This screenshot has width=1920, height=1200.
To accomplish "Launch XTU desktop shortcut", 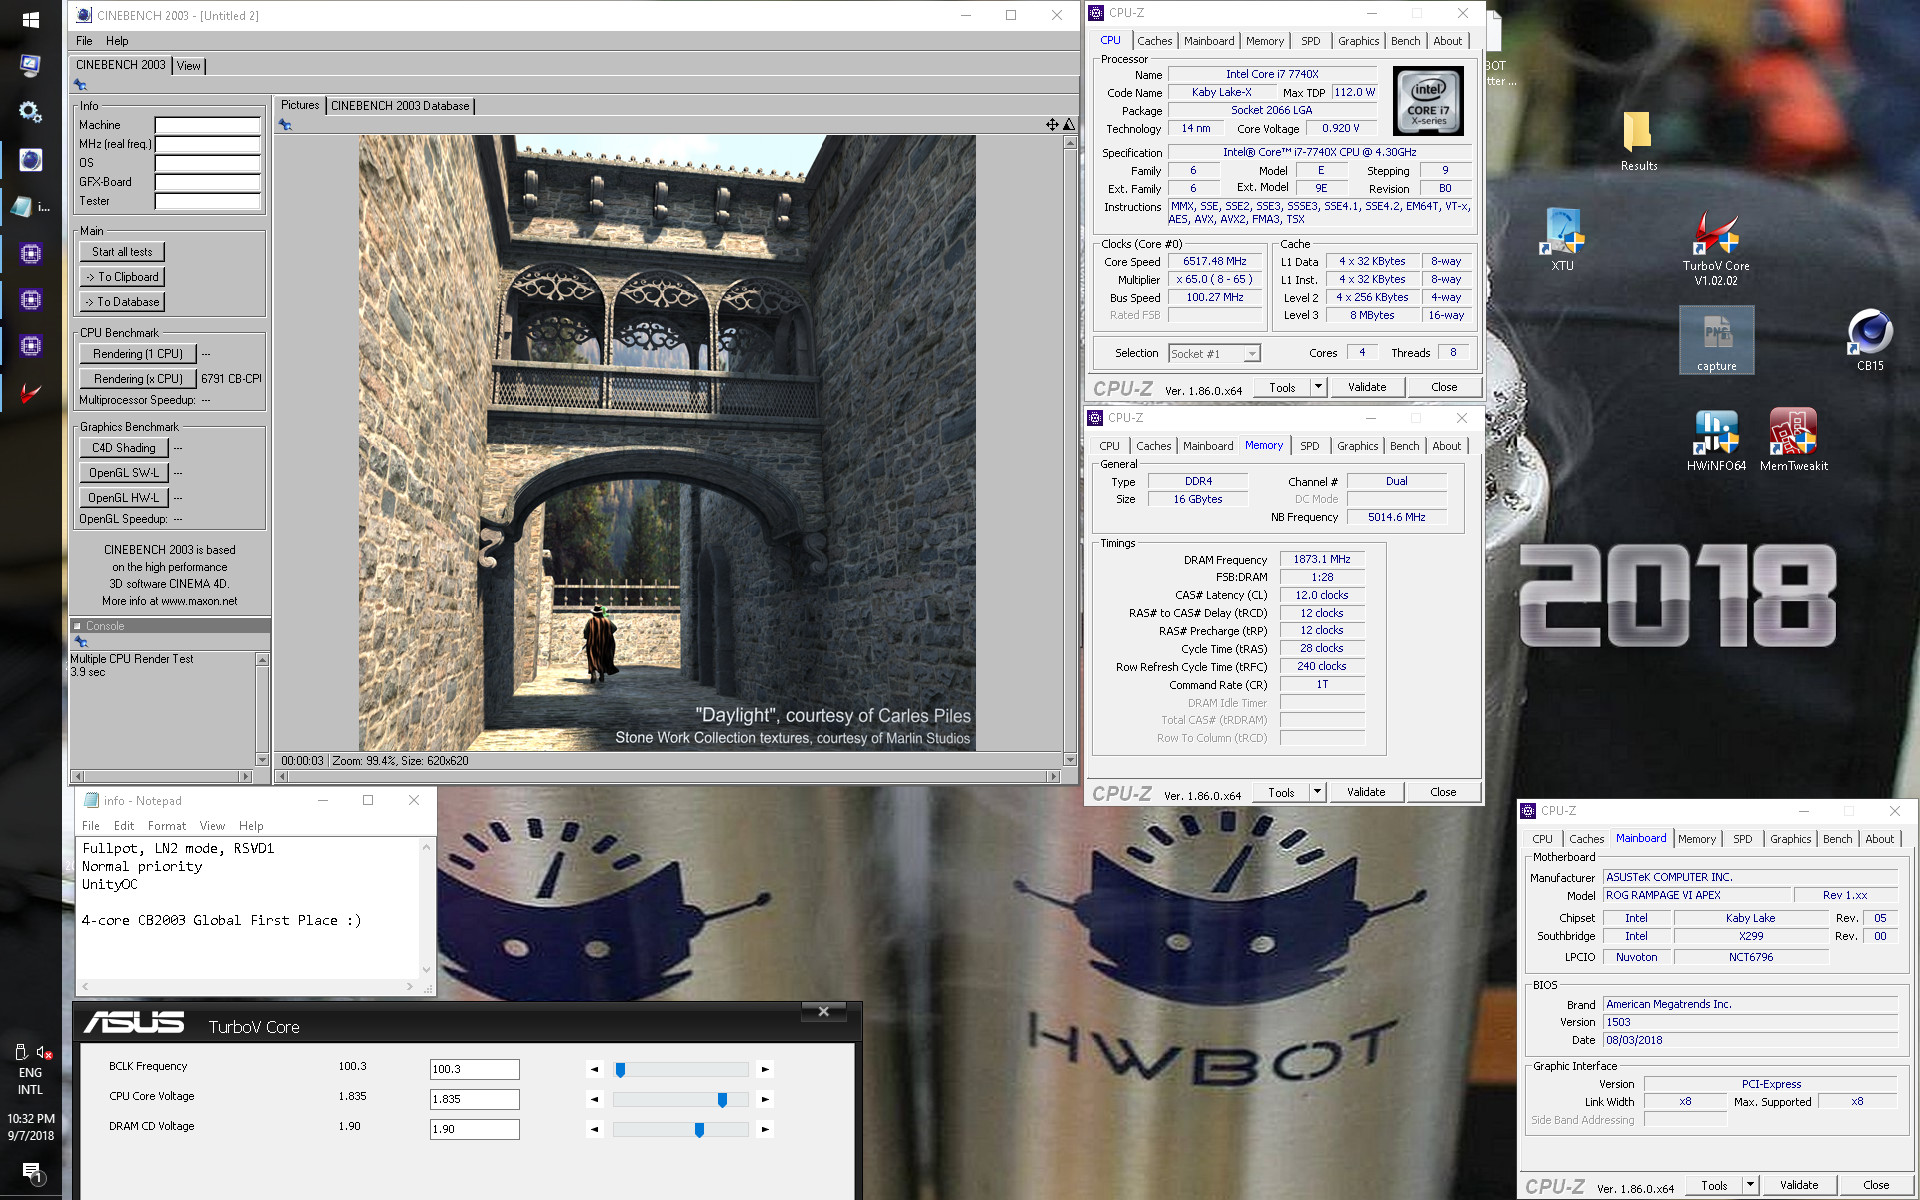I will click(1562, 240).
